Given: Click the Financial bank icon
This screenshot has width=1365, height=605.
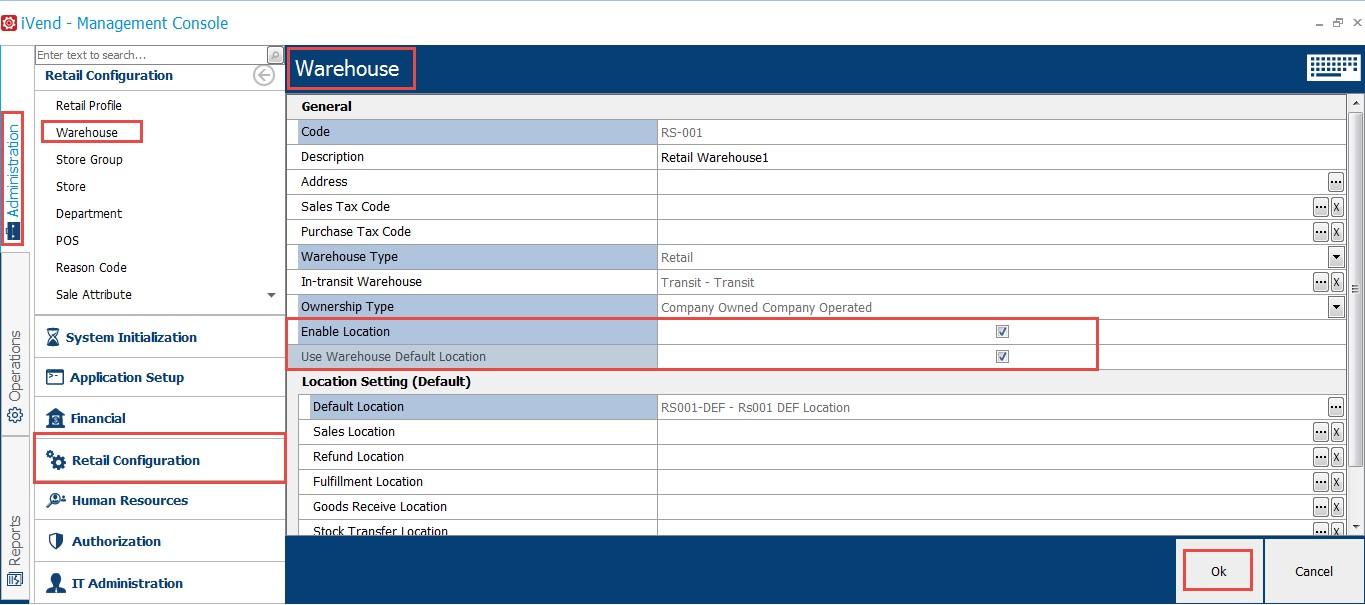Looking at the screenshot, I should click(55, 418).
